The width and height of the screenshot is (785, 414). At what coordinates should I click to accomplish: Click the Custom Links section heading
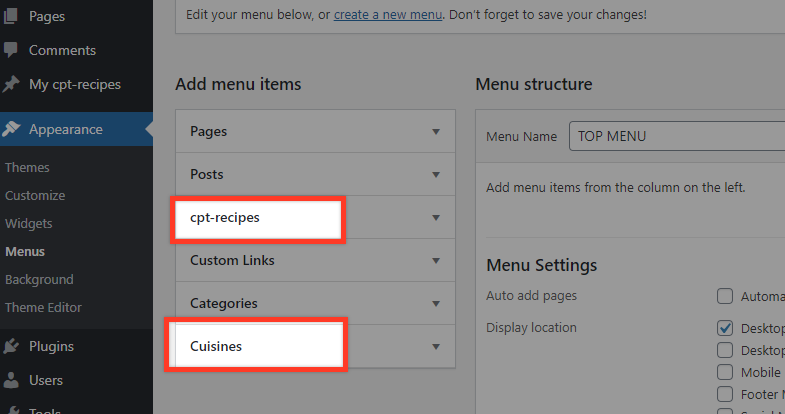(x=232, y=260)
